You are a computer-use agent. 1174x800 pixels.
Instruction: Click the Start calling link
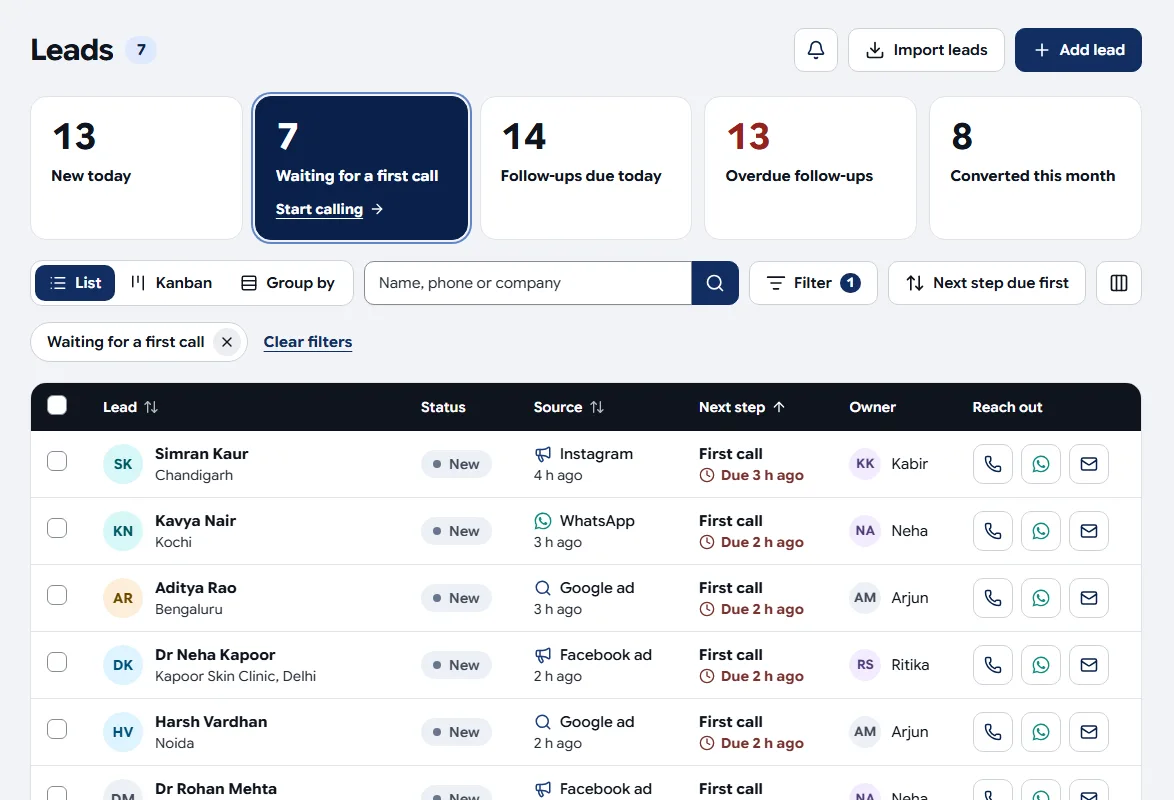point(329,209)
